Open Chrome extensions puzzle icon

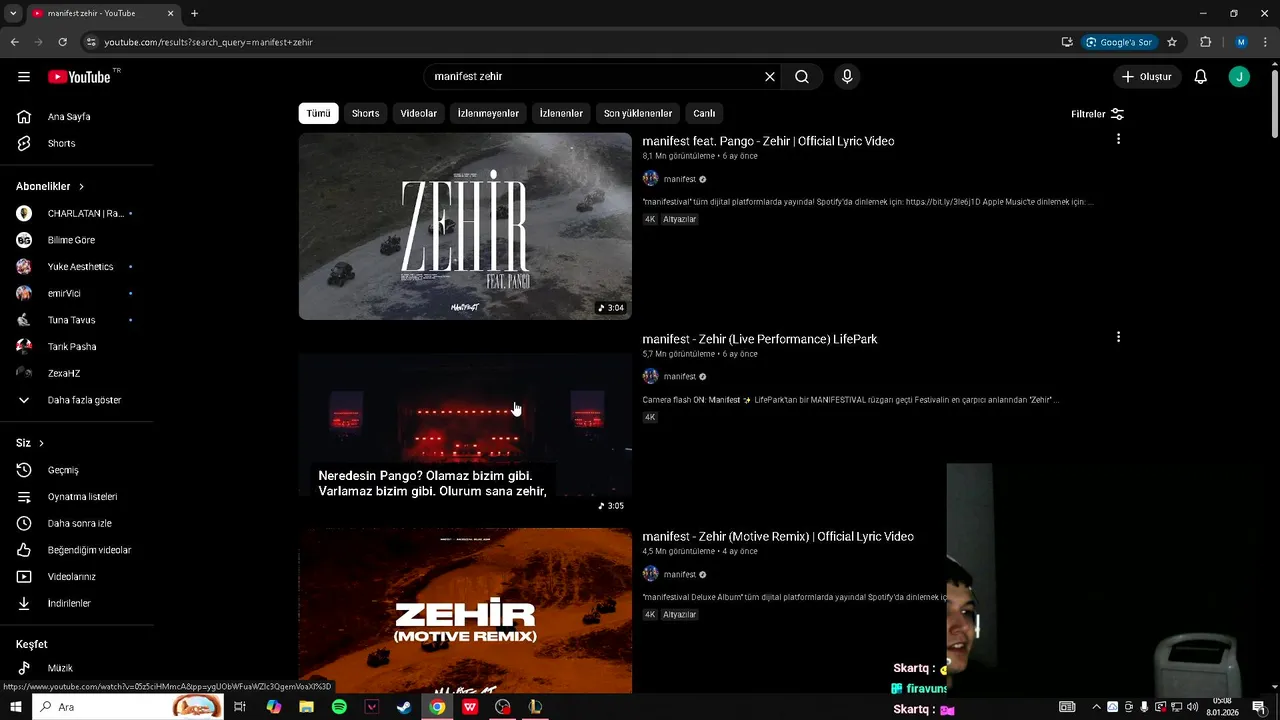[1205, 42]
